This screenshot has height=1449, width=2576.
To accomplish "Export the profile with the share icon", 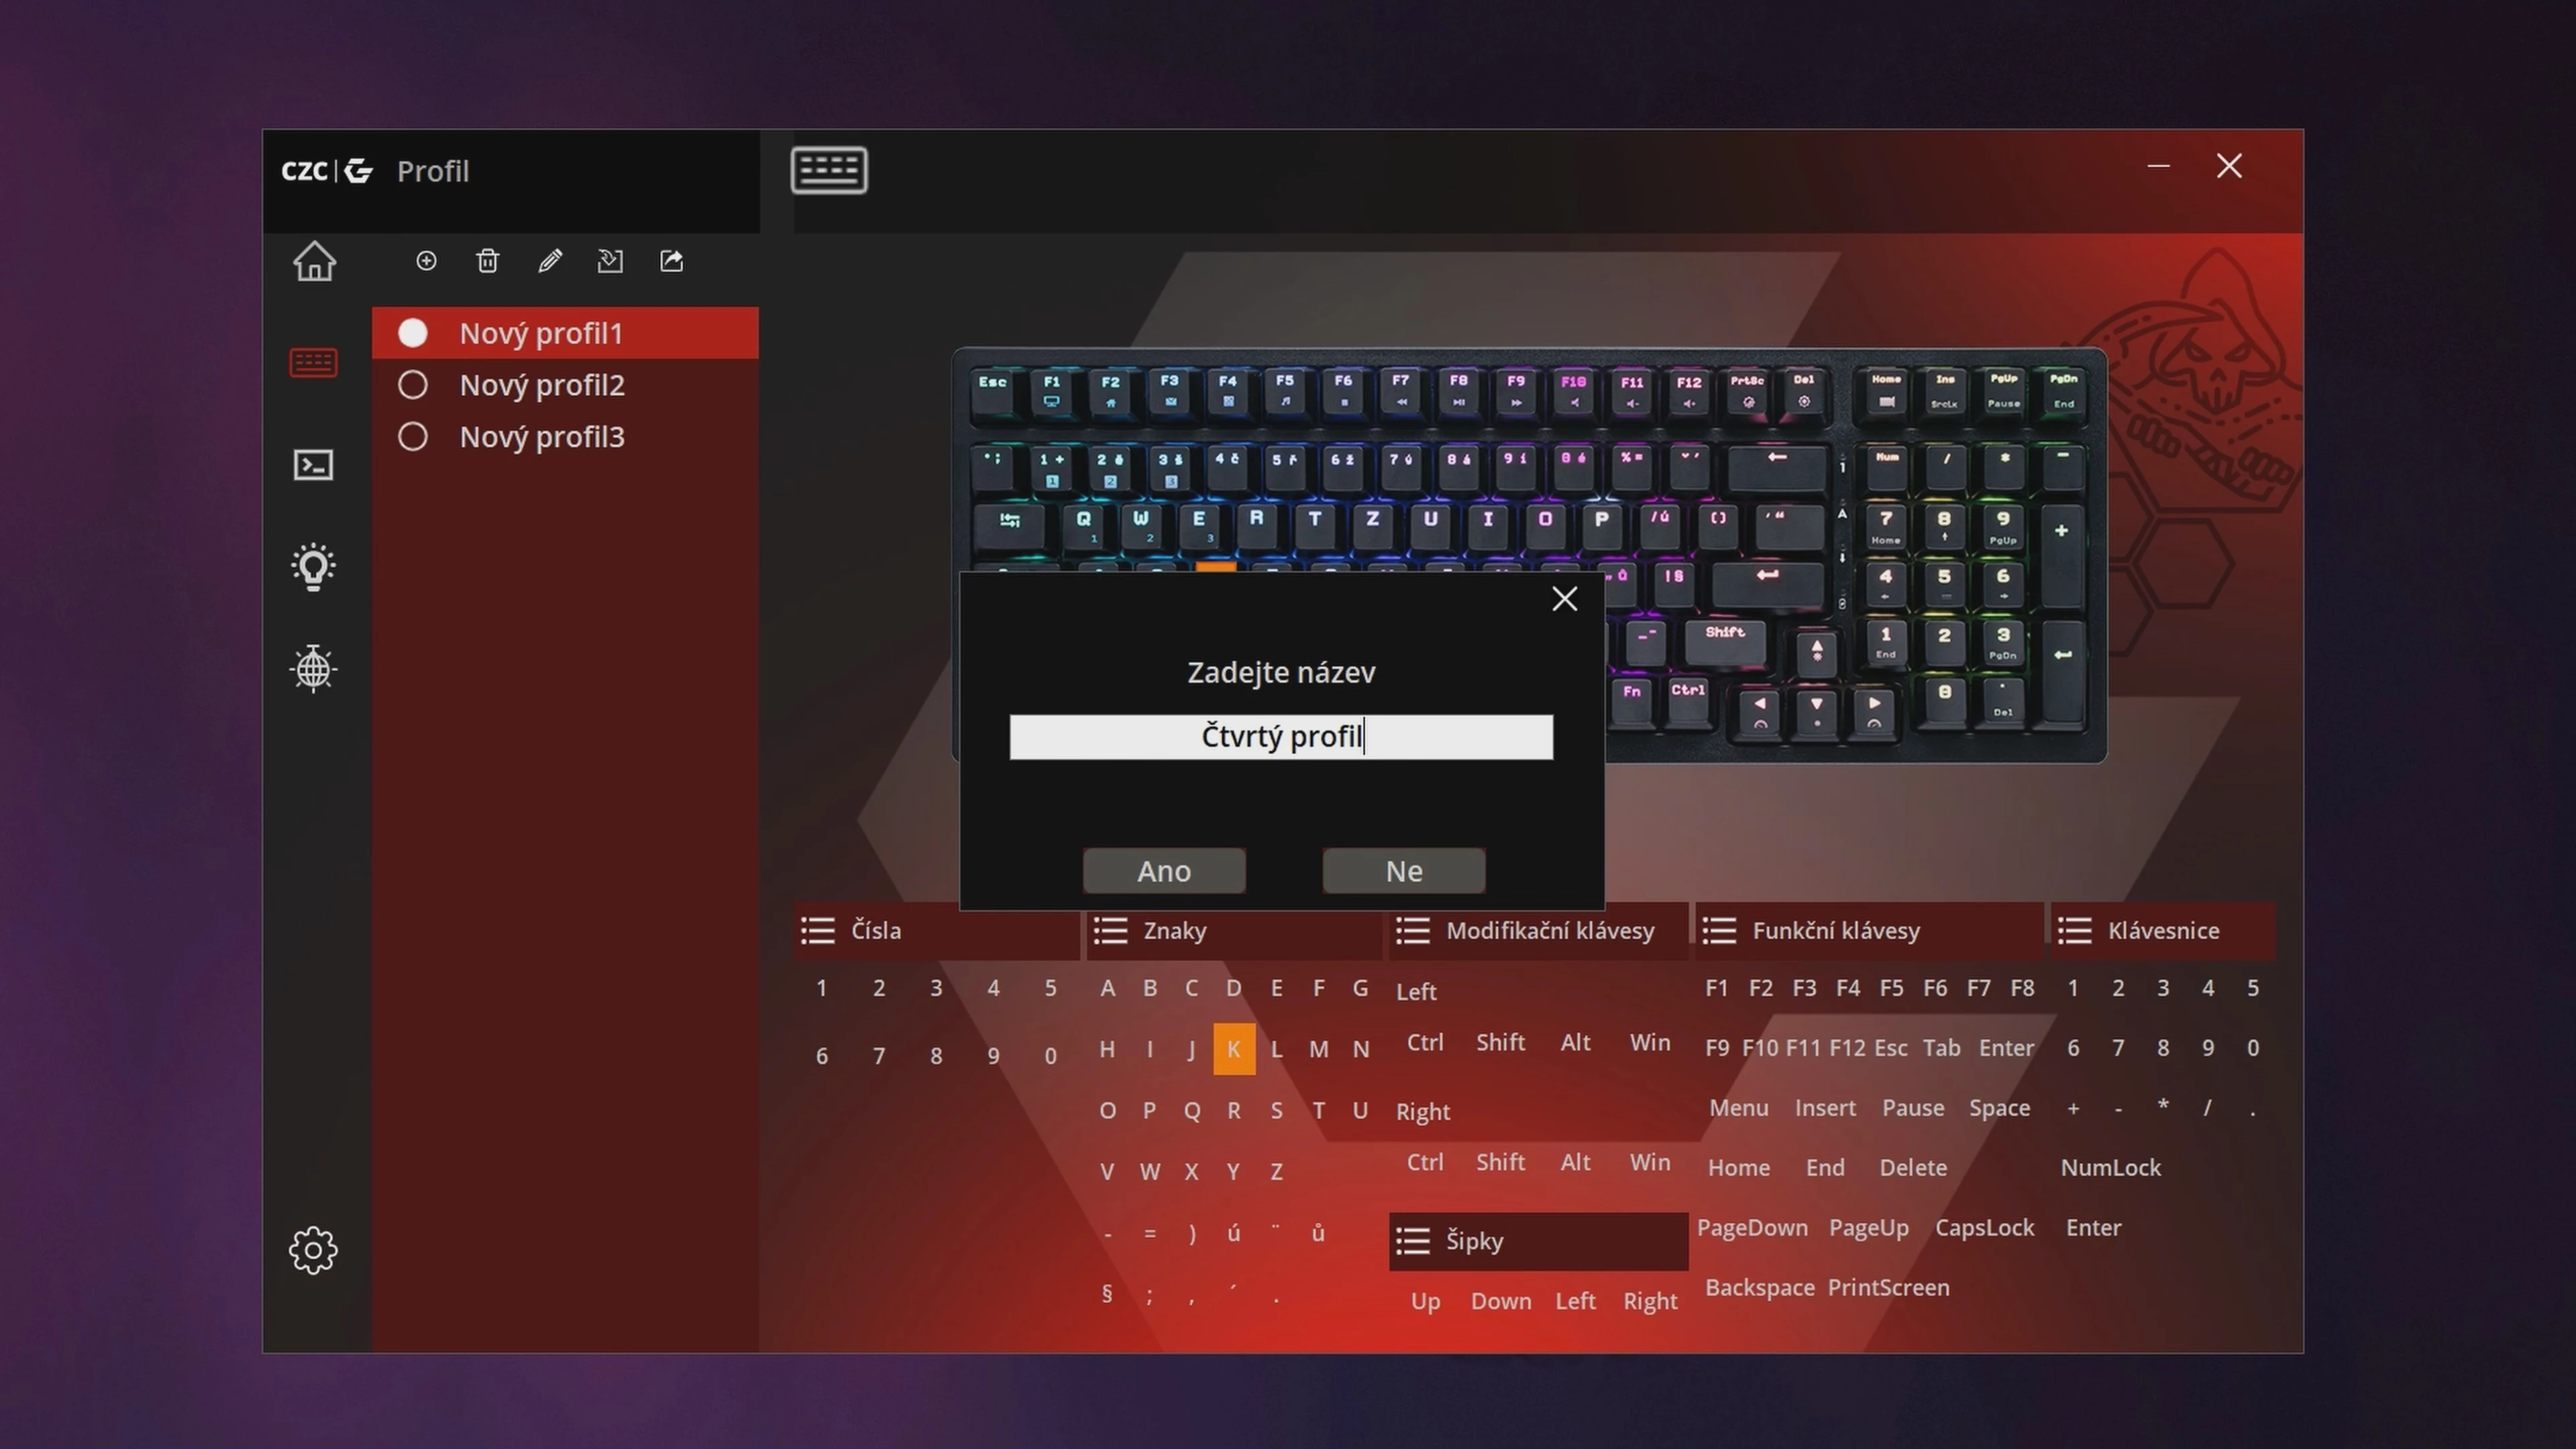I will pos(672,261).
